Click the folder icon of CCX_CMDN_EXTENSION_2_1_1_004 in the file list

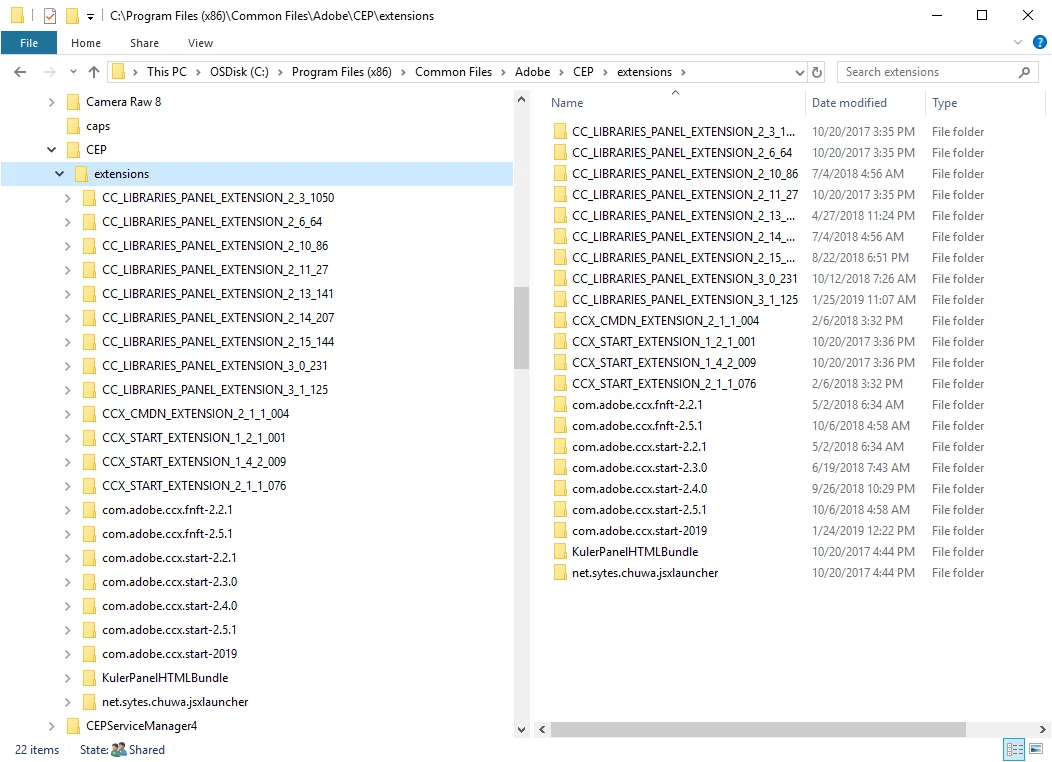pyautogui.click(x=560, y=321)
